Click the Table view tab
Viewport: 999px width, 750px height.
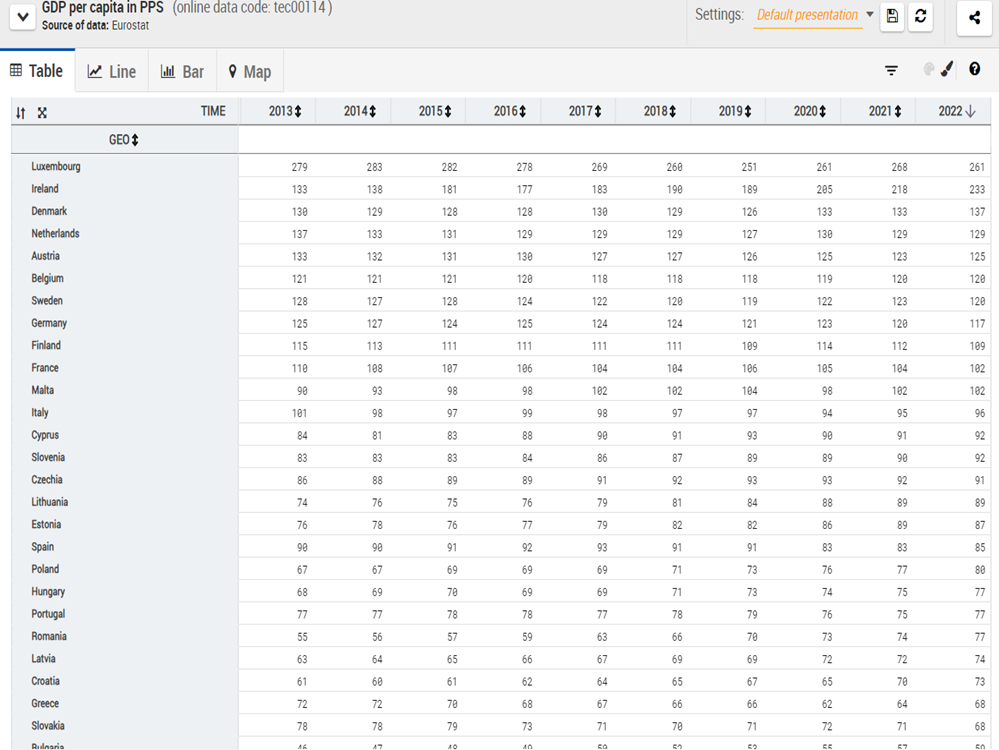[x=37, y=71]
